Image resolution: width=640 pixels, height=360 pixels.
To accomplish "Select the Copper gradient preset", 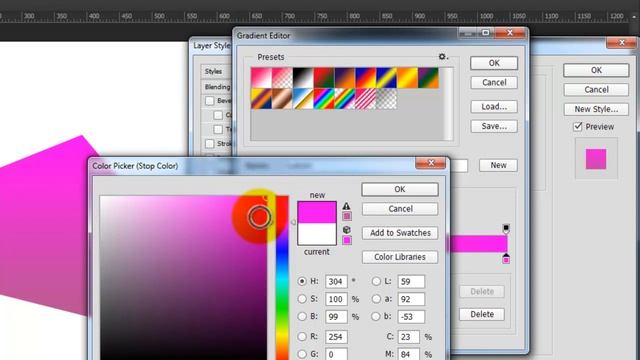I will pos(282,99).
